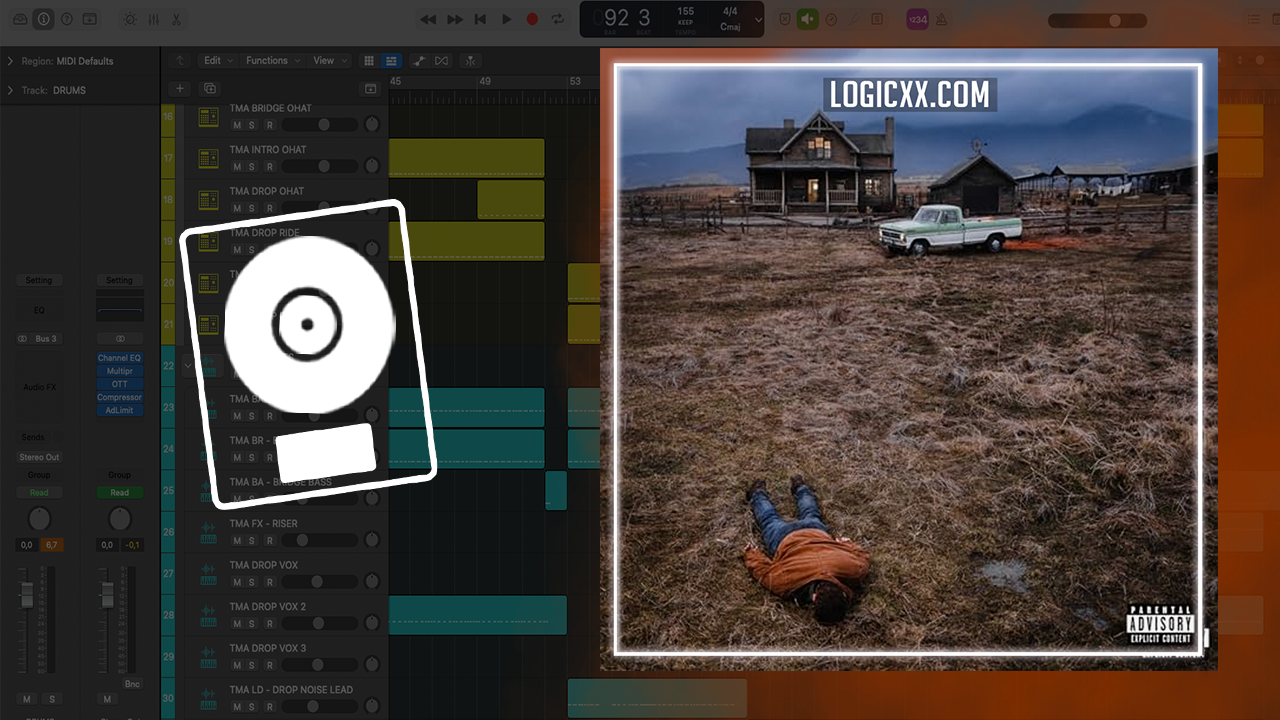This screenshot has height=720, width=1280.
Task: Open the Compressor plugin slot
Action: (x=119, y=397)
